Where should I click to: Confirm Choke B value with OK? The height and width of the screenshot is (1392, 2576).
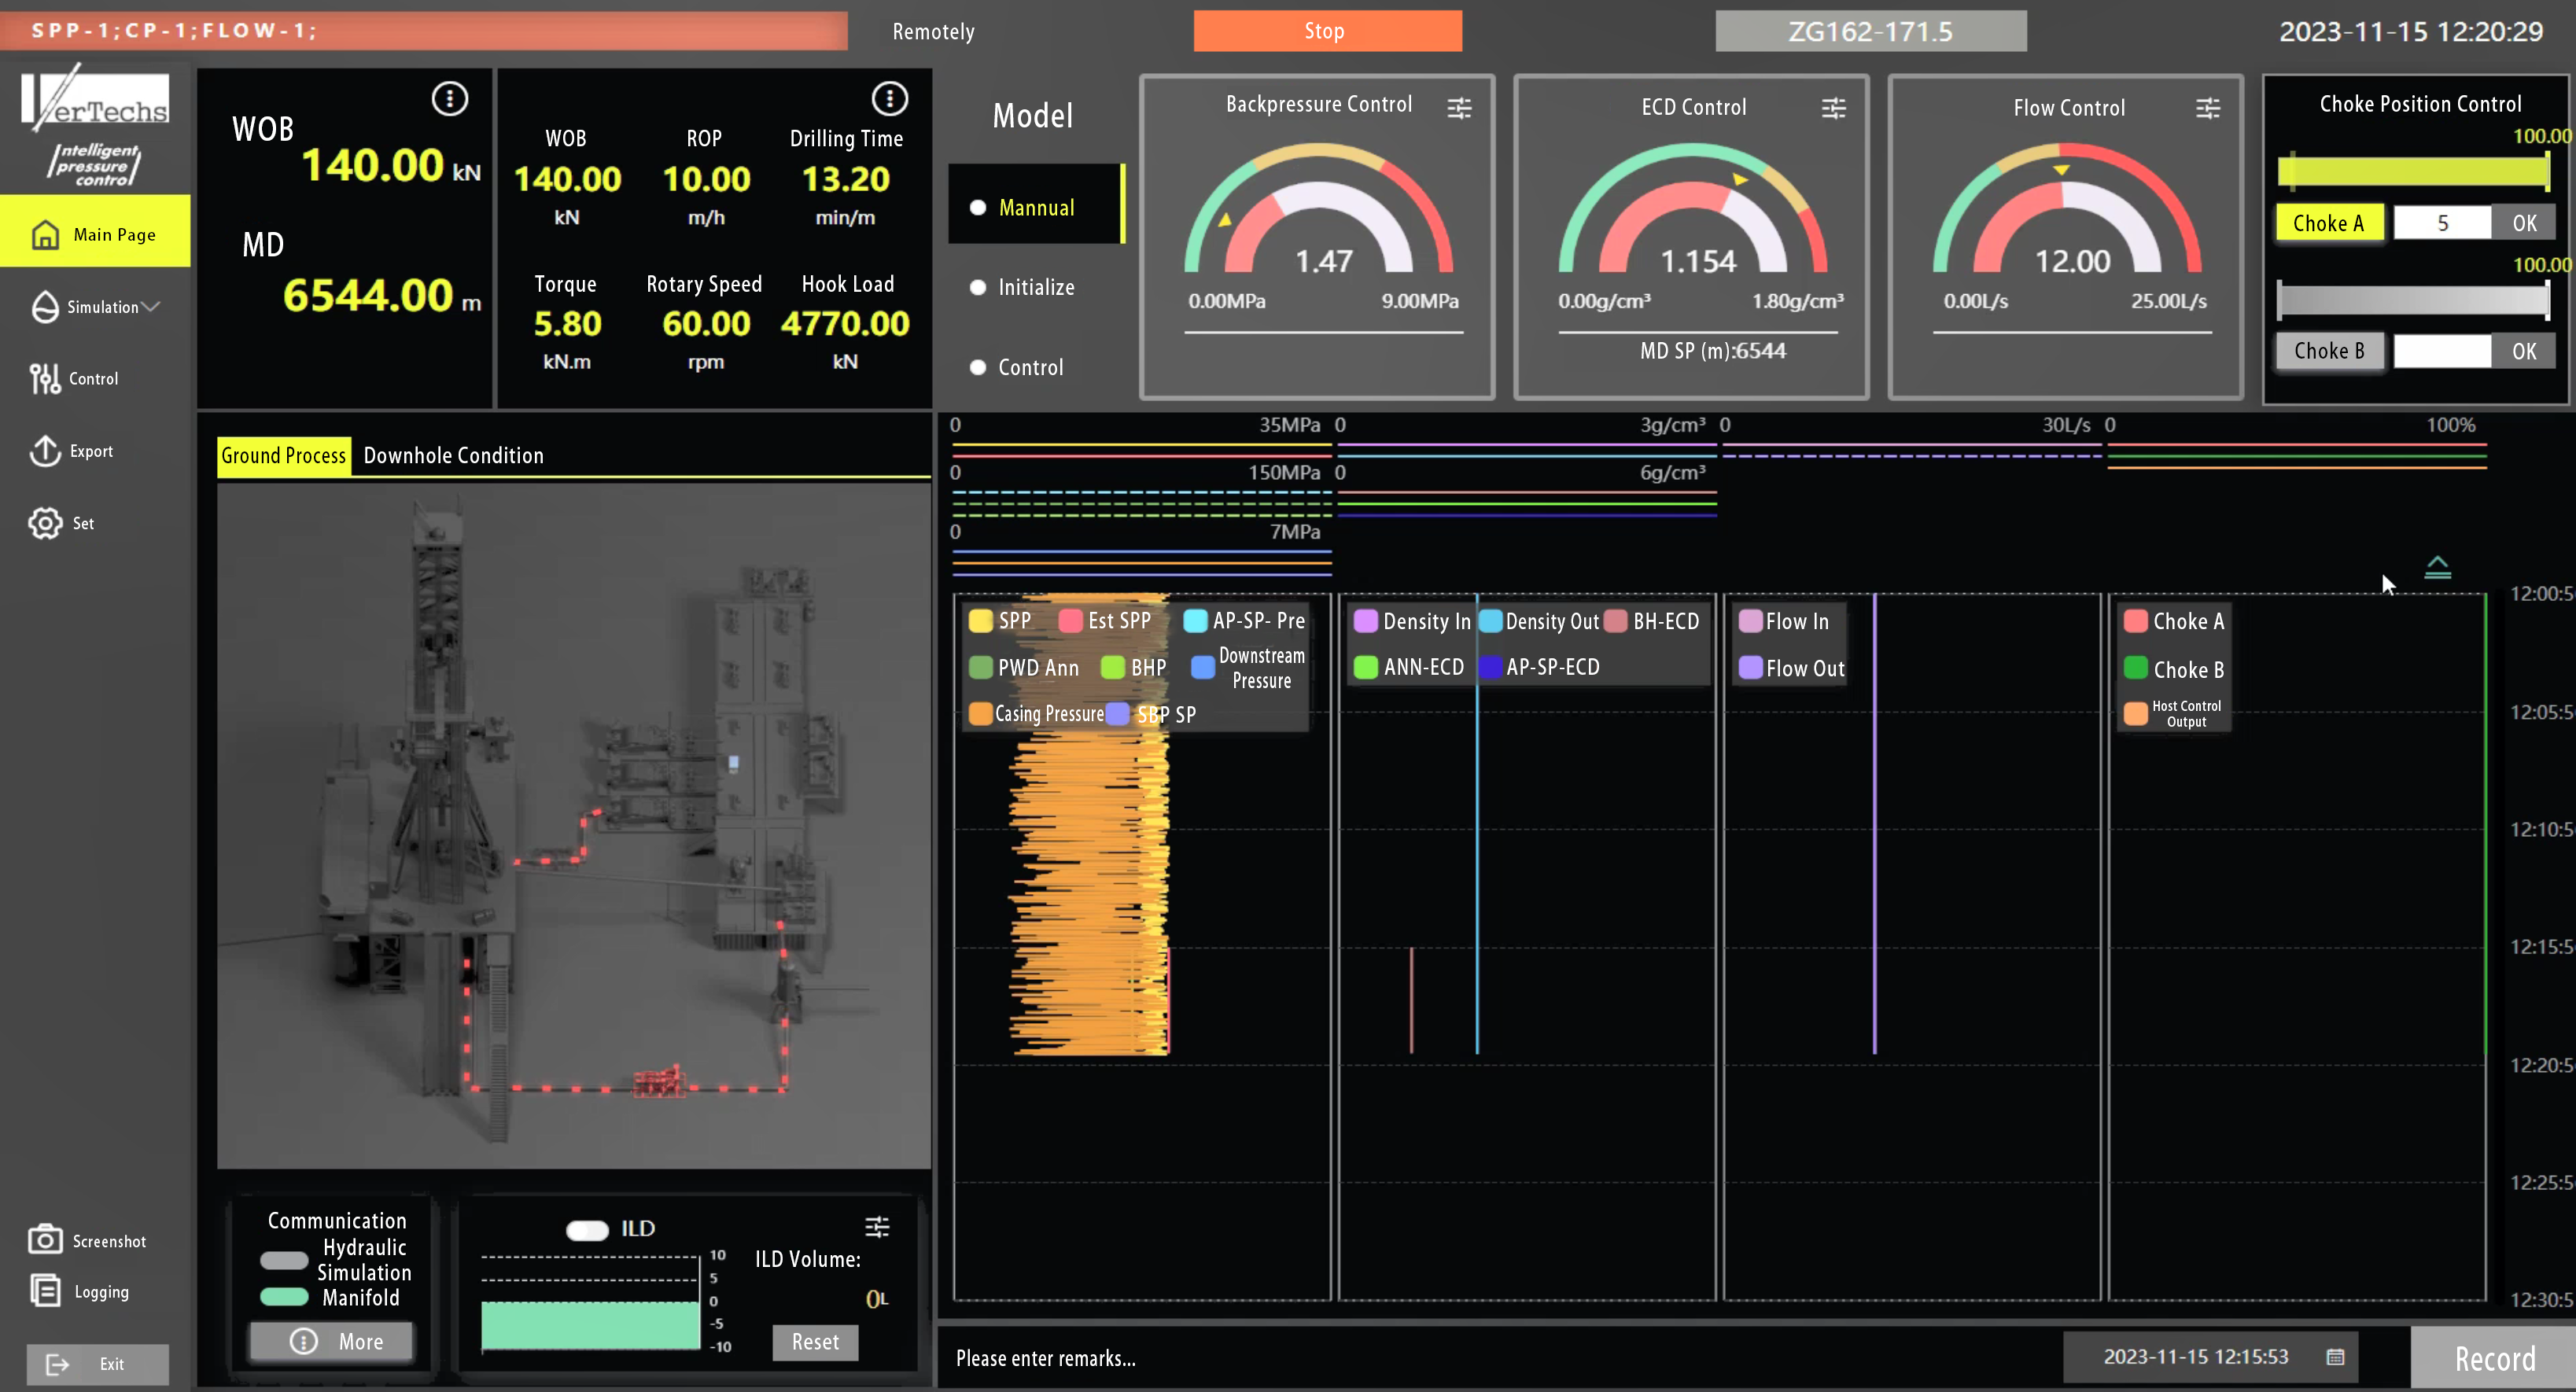2524,351
